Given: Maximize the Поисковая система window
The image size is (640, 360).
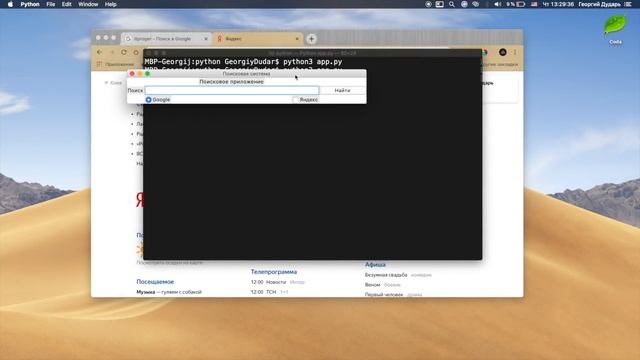Looking at the screenshot, I should pos(147,74).
